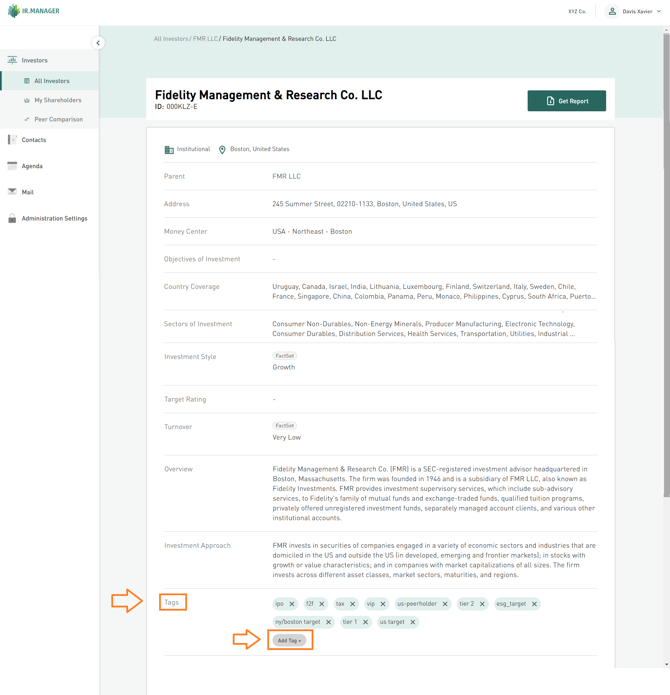670x695 pixels.
Task: Click the Country Coverage truncated text
Action: coord(434,291)
